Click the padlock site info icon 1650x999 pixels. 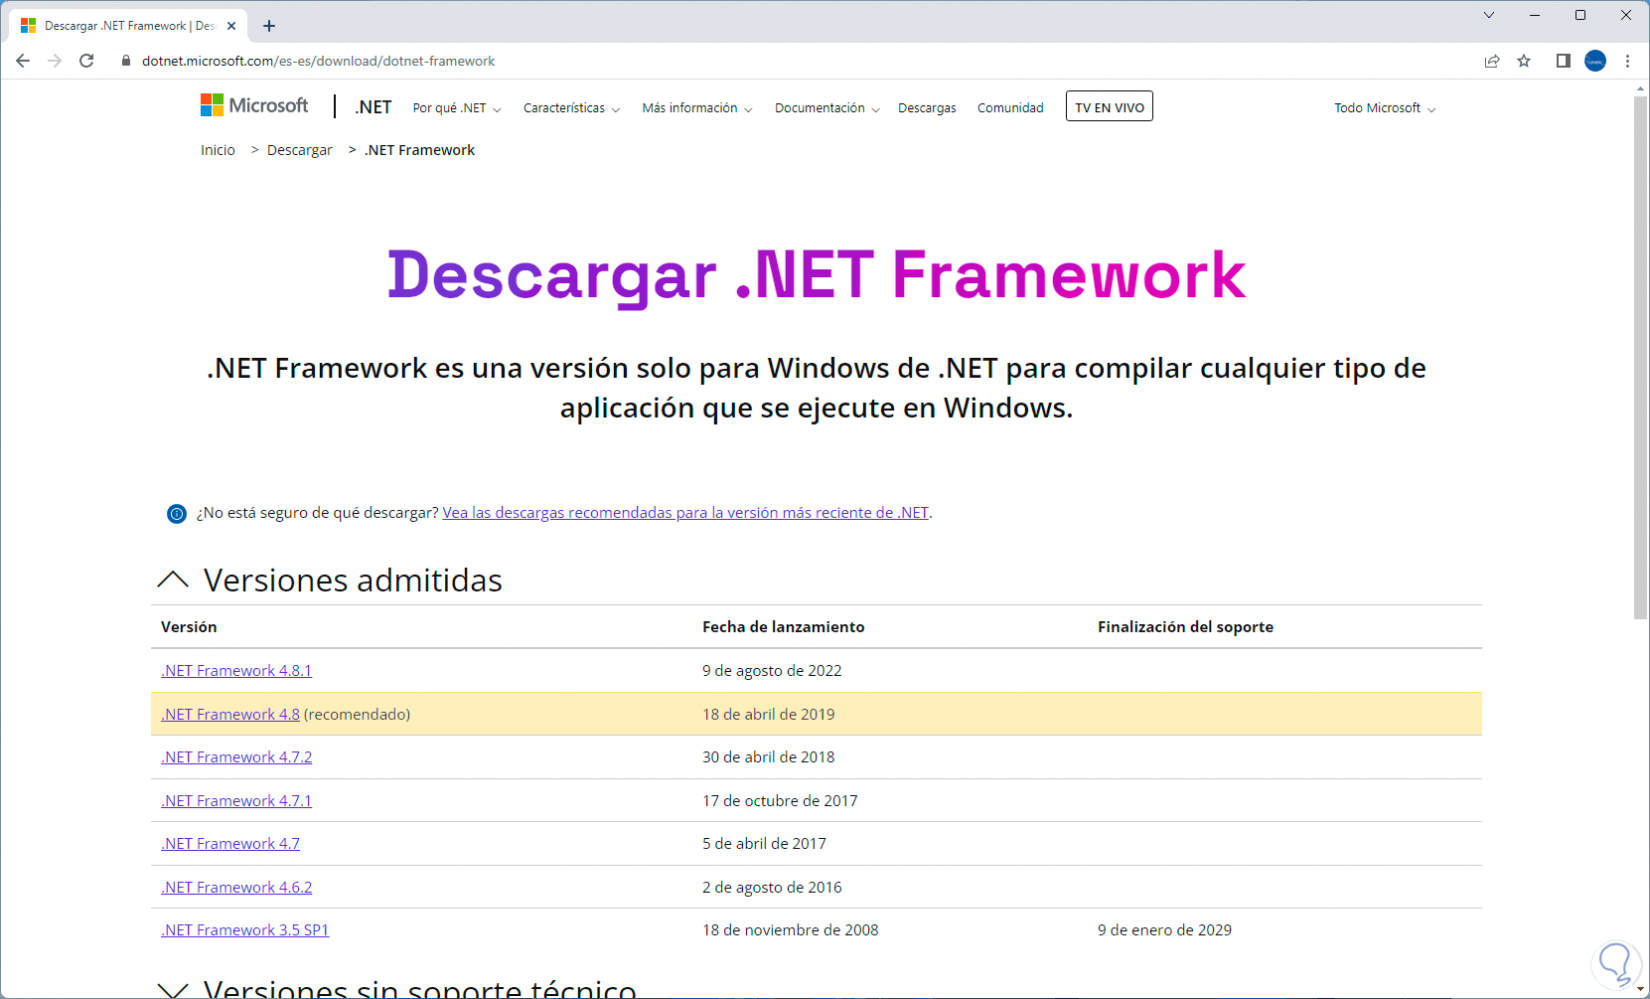125,61
